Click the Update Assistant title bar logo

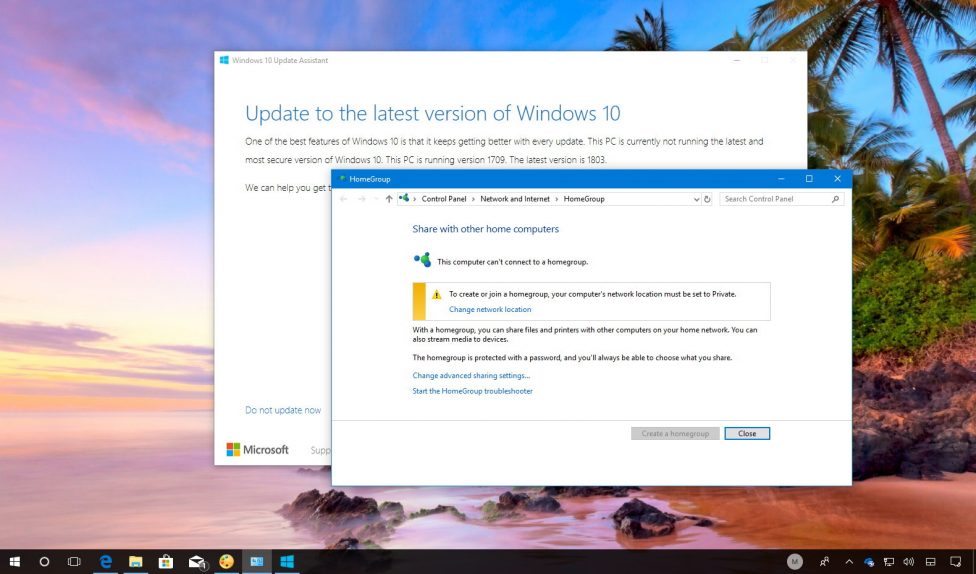[224, 60]
